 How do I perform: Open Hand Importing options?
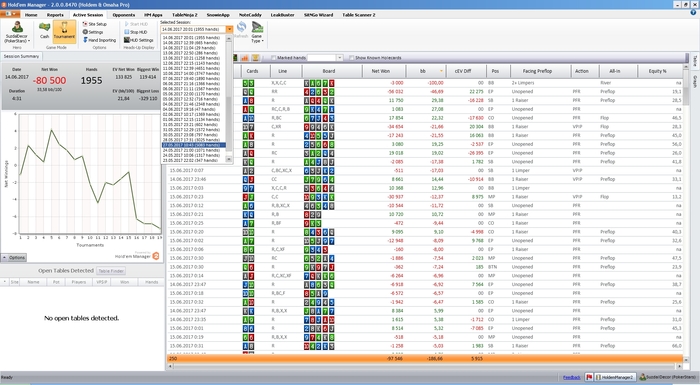point(99,40)
